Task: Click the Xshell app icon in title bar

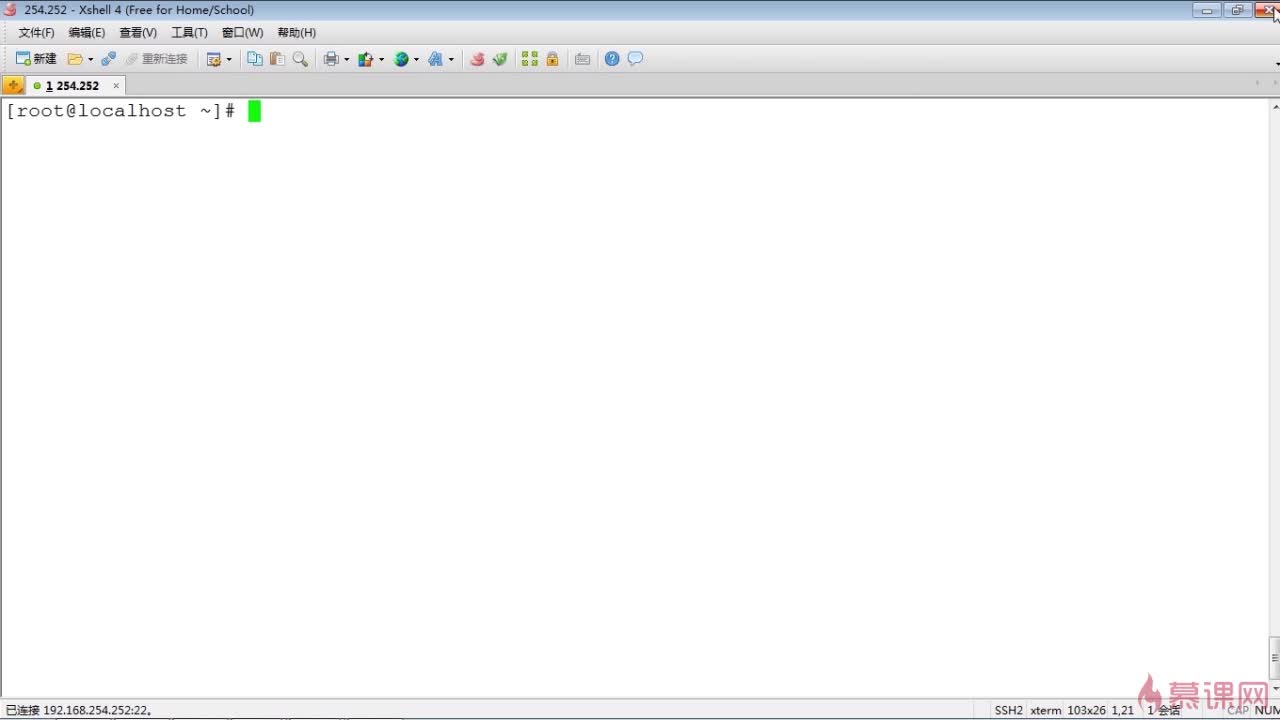Action: (x=11, y=10)
